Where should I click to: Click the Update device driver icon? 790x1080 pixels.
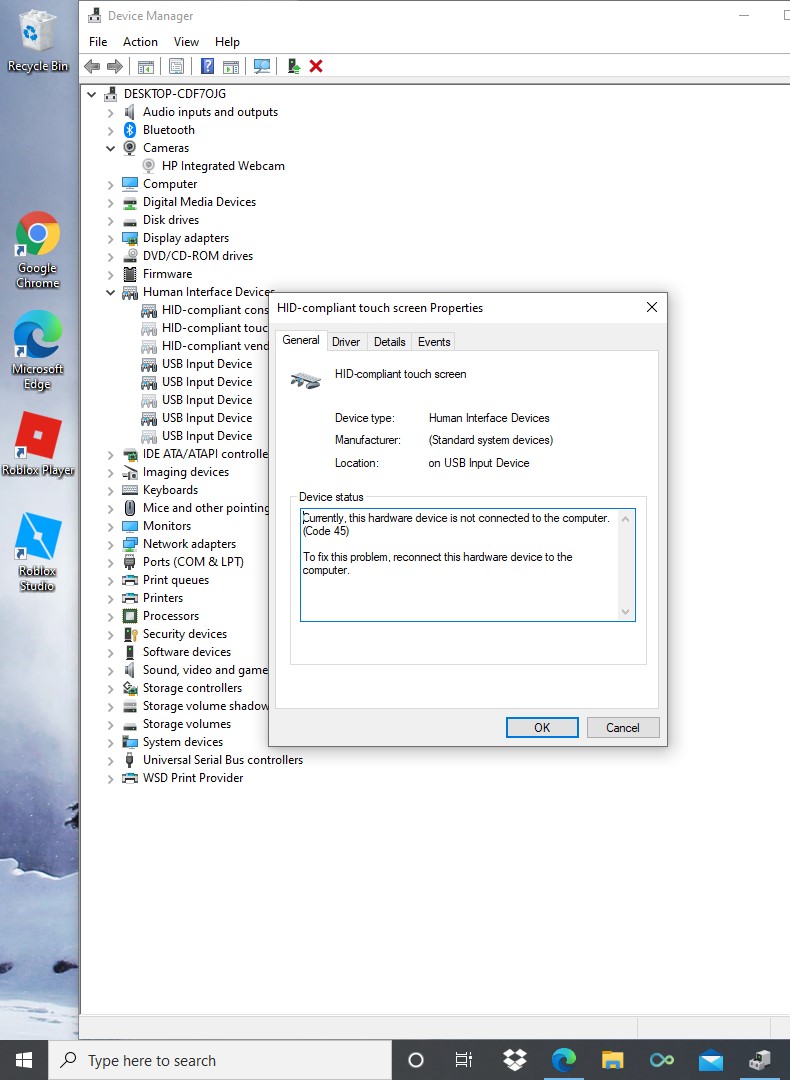pos(293,66)
